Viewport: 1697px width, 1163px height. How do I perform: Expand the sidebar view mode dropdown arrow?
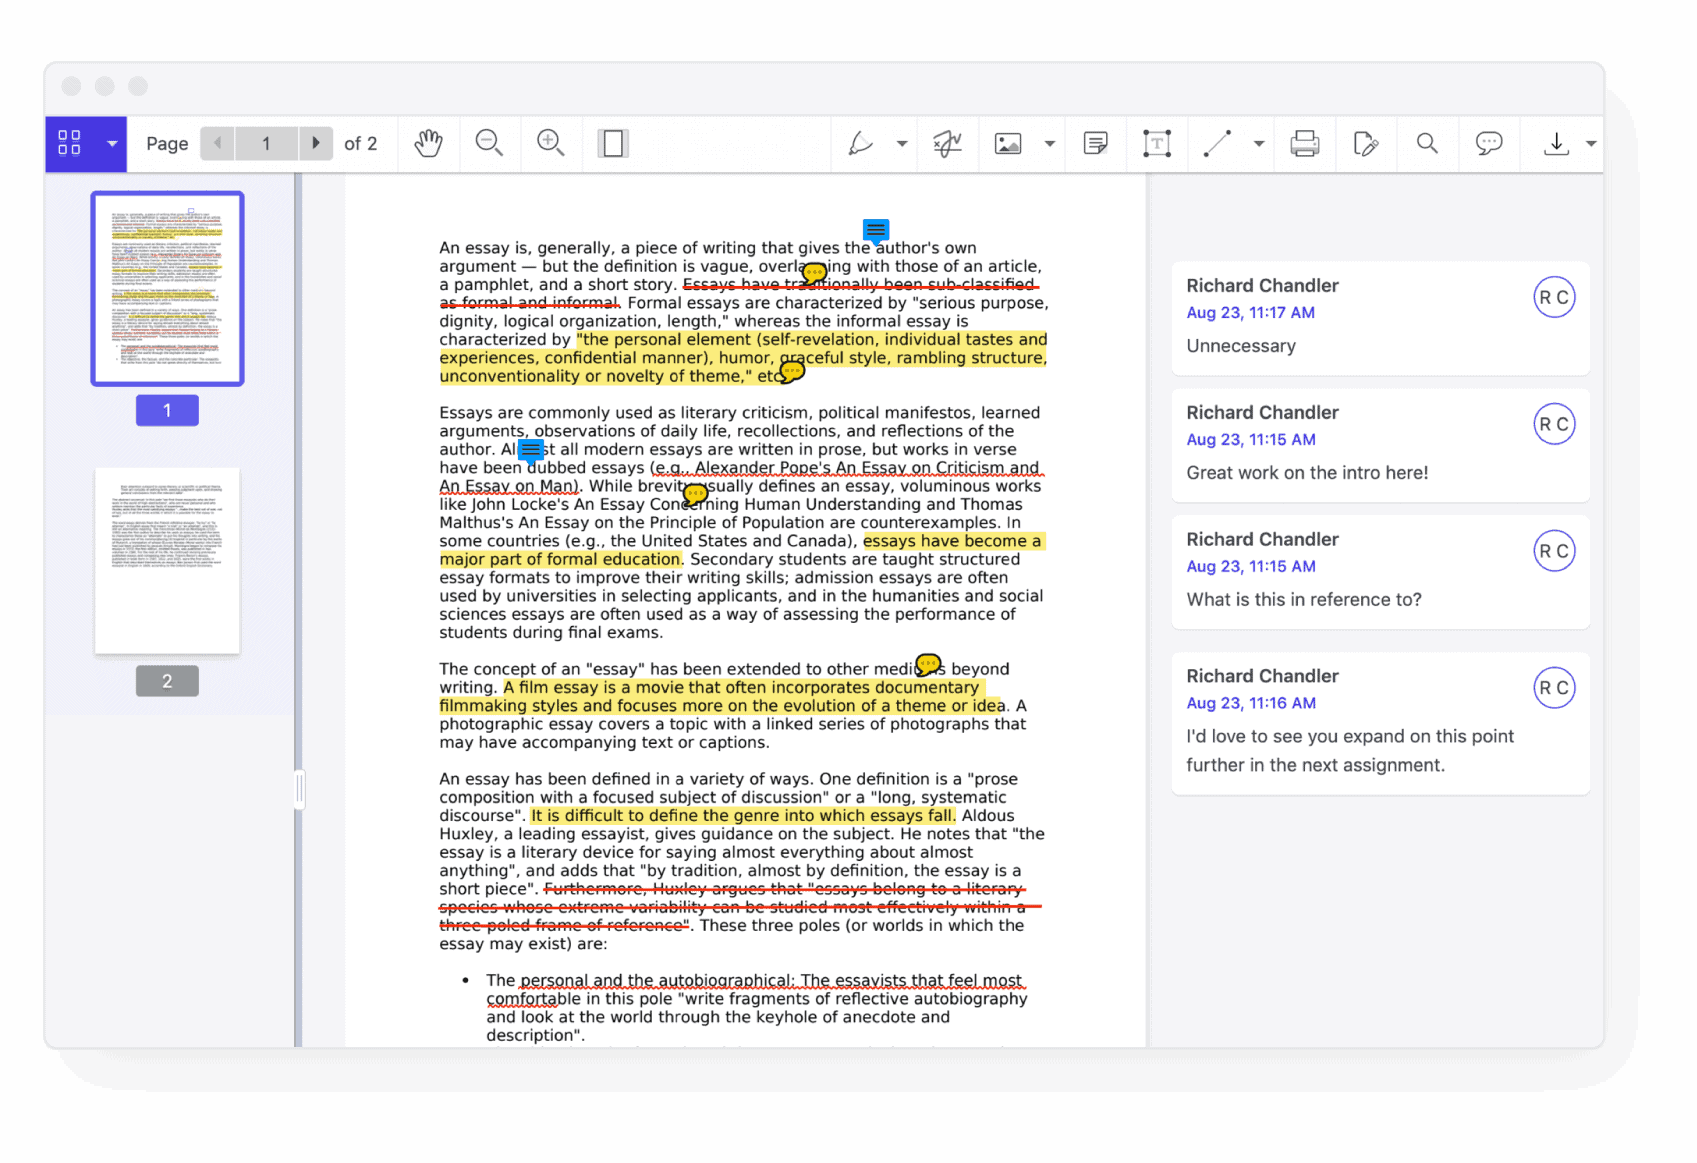(x=112, y=143)
